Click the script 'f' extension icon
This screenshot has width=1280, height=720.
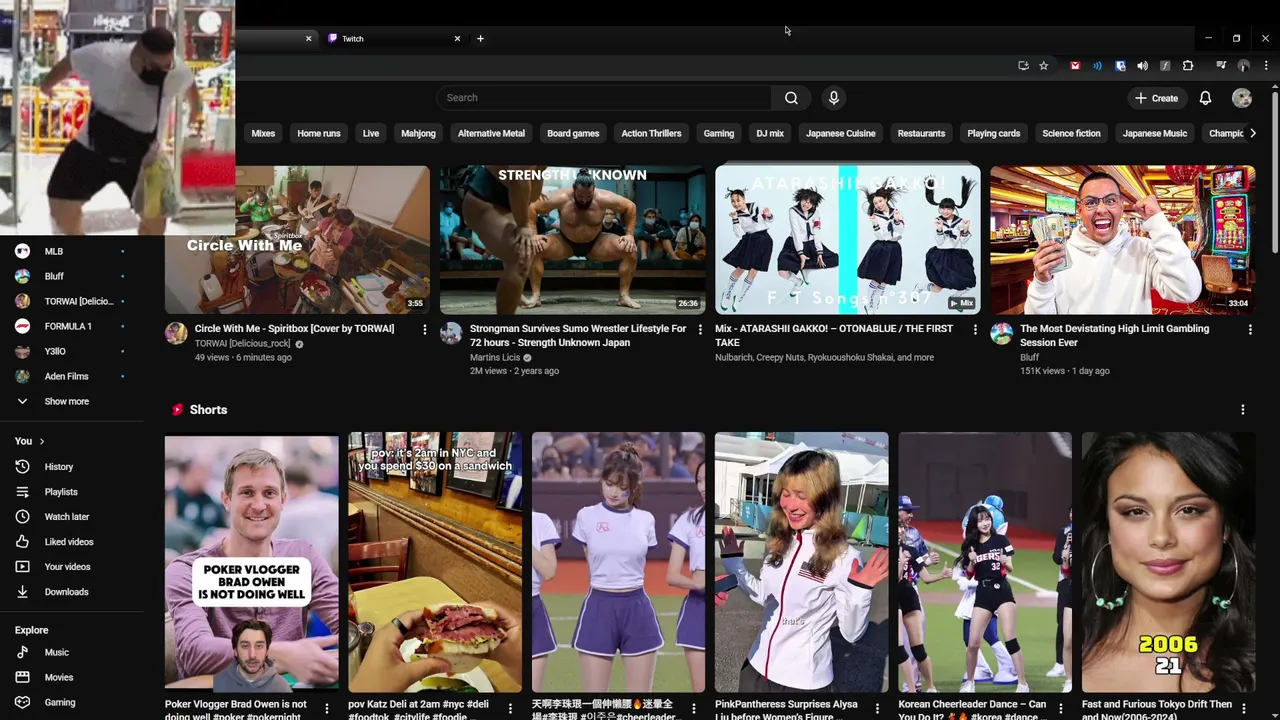pyautogui.click(x=1165, y=66)
